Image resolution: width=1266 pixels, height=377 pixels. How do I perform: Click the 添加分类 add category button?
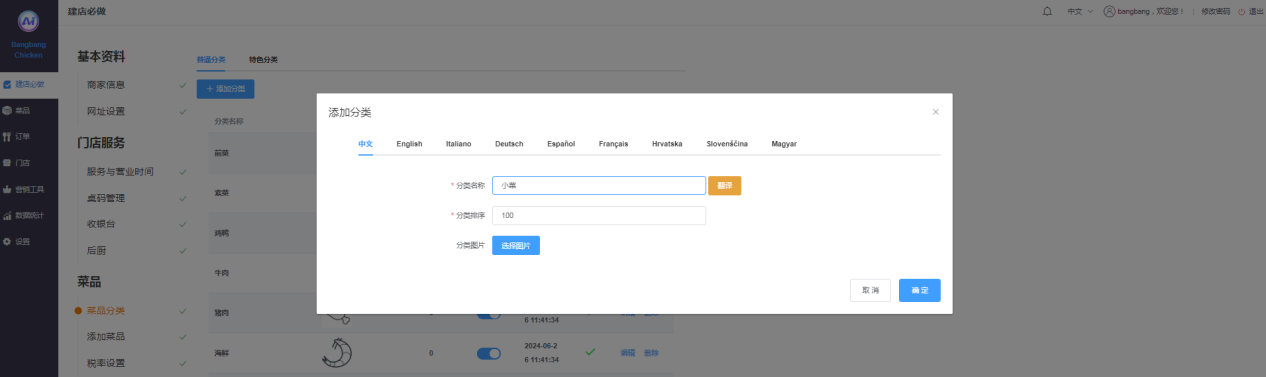point(226,89)
